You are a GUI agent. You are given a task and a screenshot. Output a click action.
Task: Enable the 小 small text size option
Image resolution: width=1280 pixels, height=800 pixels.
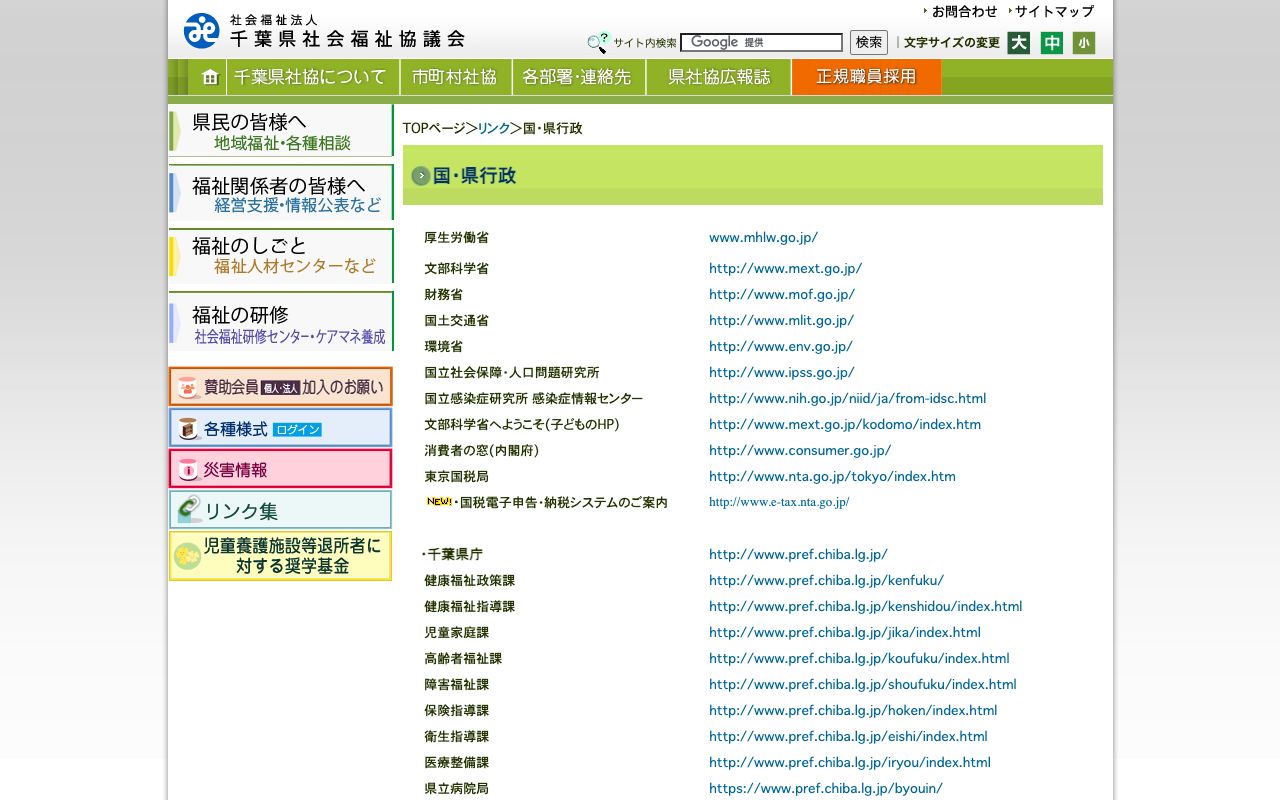[1084, 43]
